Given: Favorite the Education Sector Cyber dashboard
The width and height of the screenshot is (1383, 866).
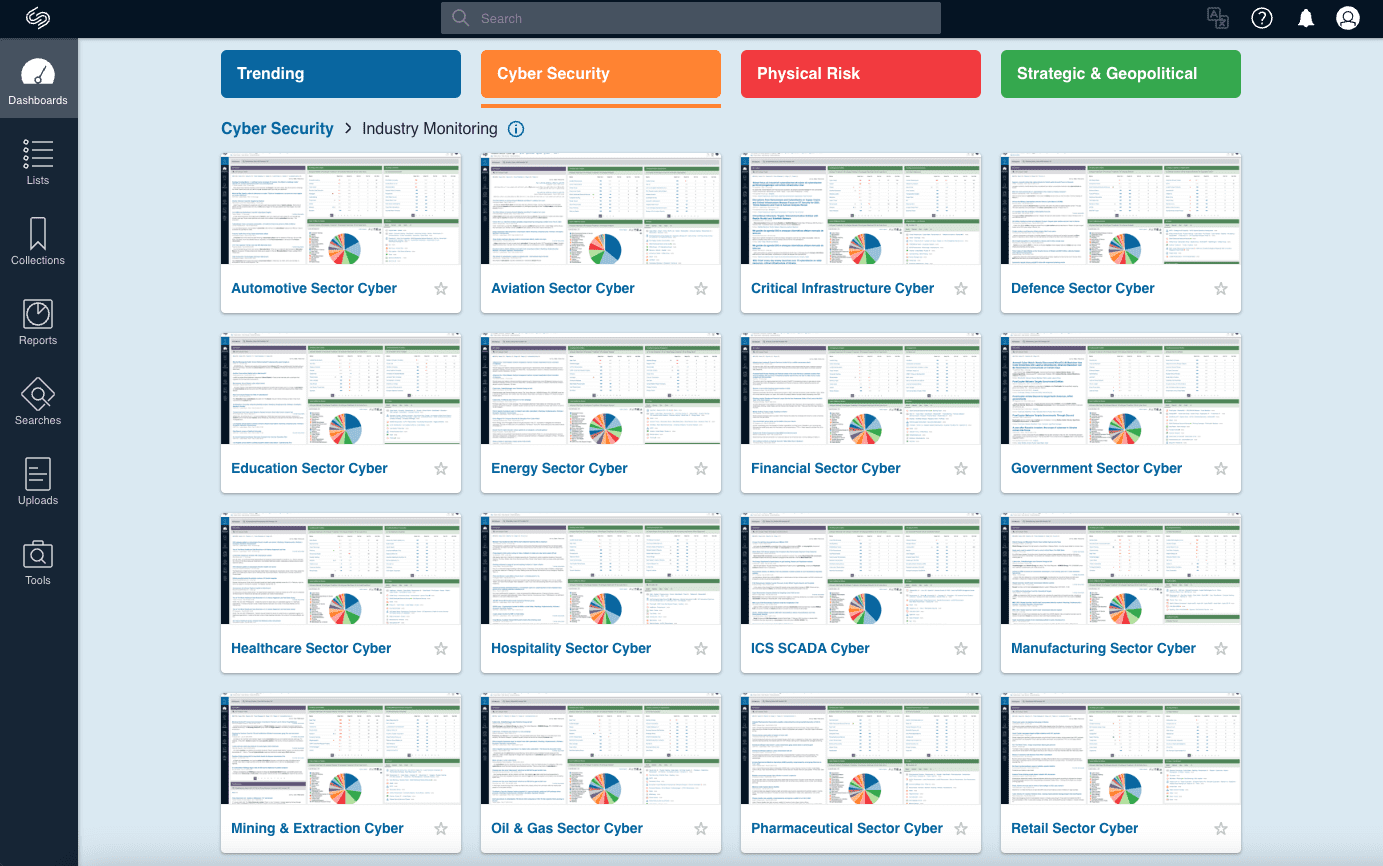Looking at the screenshot, I should (x=441, y=469).
